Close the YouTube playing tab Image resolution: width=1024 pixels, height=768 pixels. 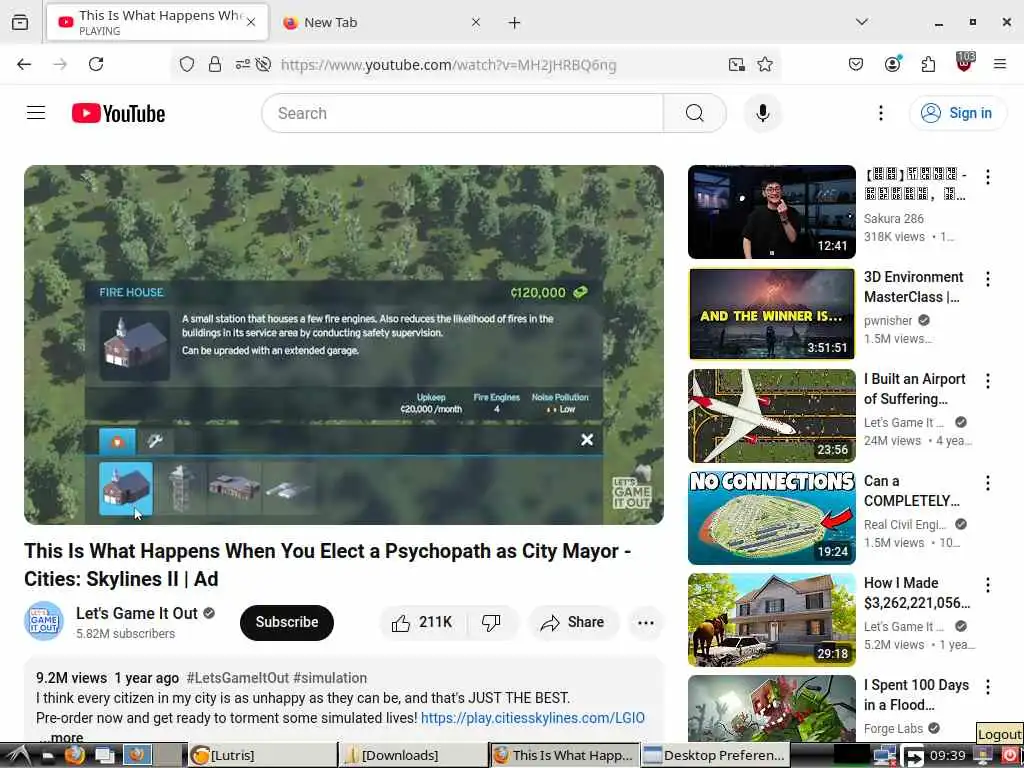pos(251,22)
